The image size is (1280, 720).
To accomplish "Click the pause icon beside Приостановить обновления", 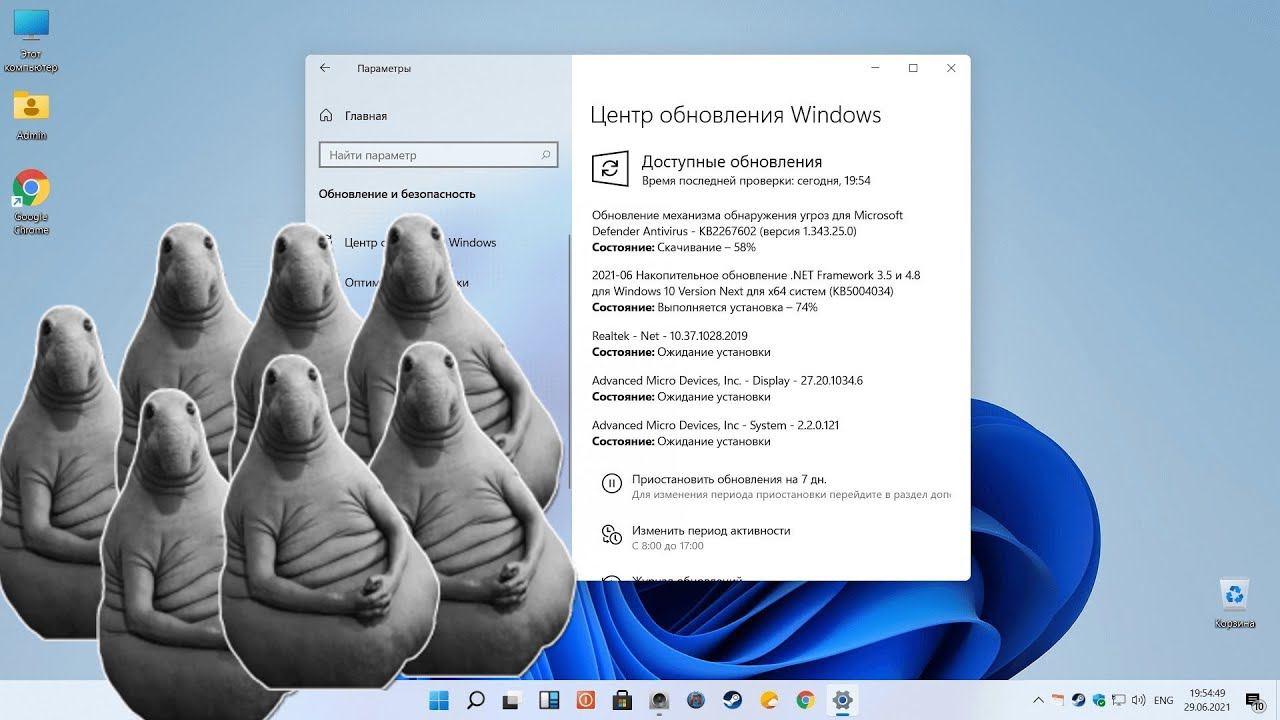I will click(611, 484).
